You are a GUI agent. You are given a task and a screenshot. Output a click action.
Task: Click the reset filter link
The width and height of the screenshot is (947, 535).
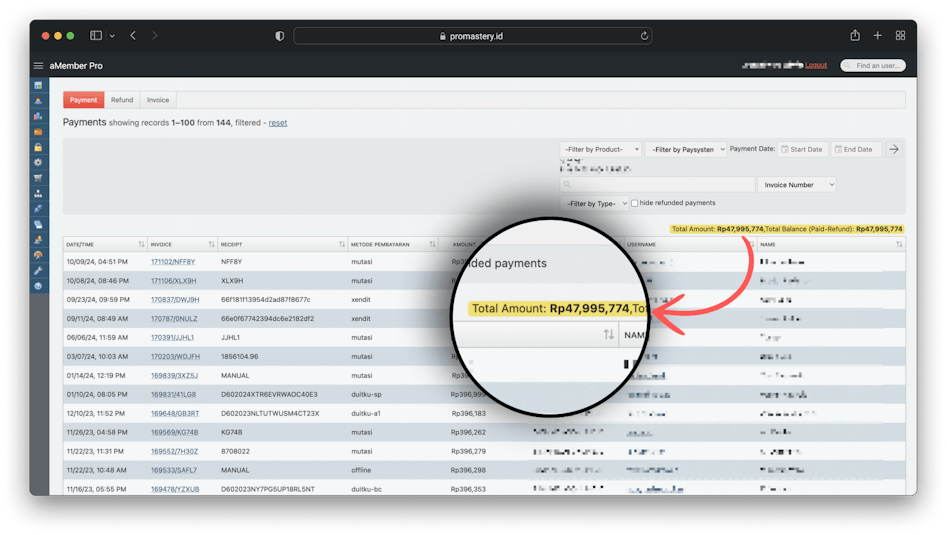click(278, 123)
